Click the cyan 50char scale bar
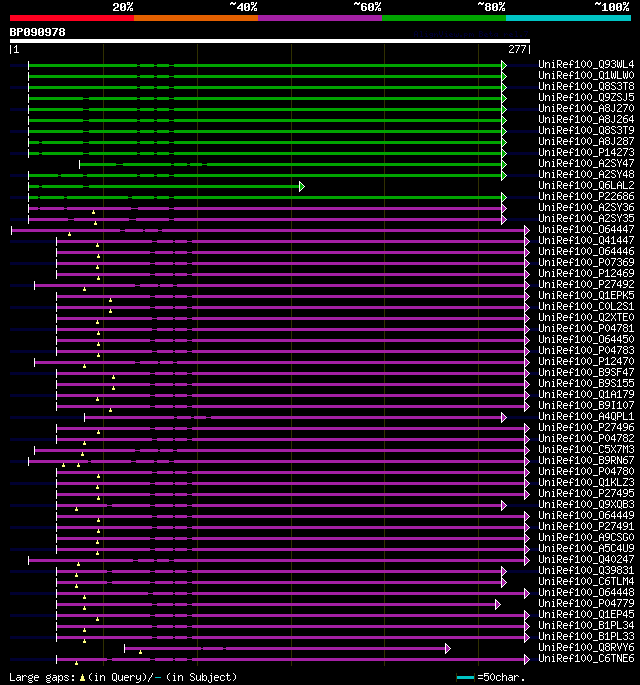The image size is (640, 685). tap(465, 678)
